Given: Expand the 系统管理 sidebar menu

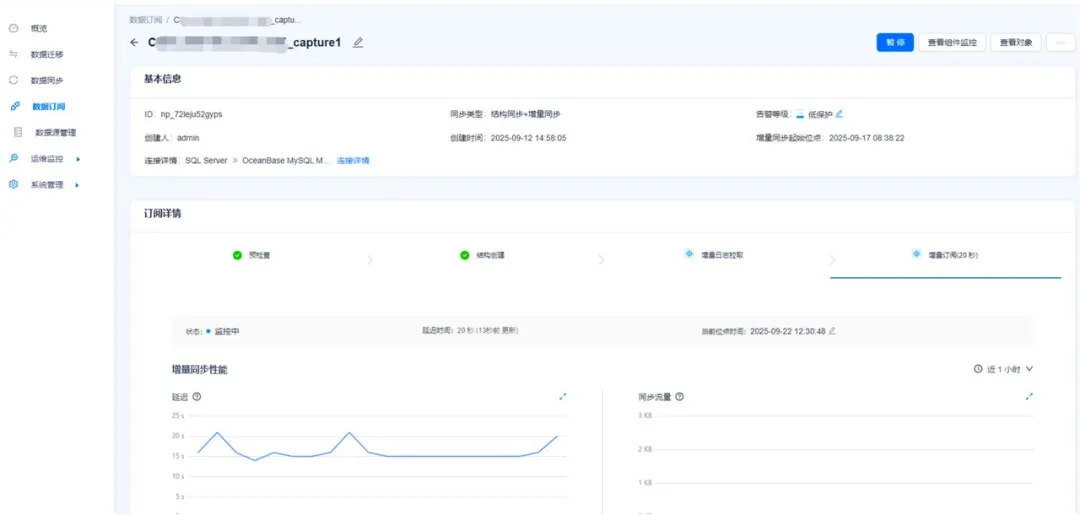Looking at the screenshot, I should pos(47,185).
